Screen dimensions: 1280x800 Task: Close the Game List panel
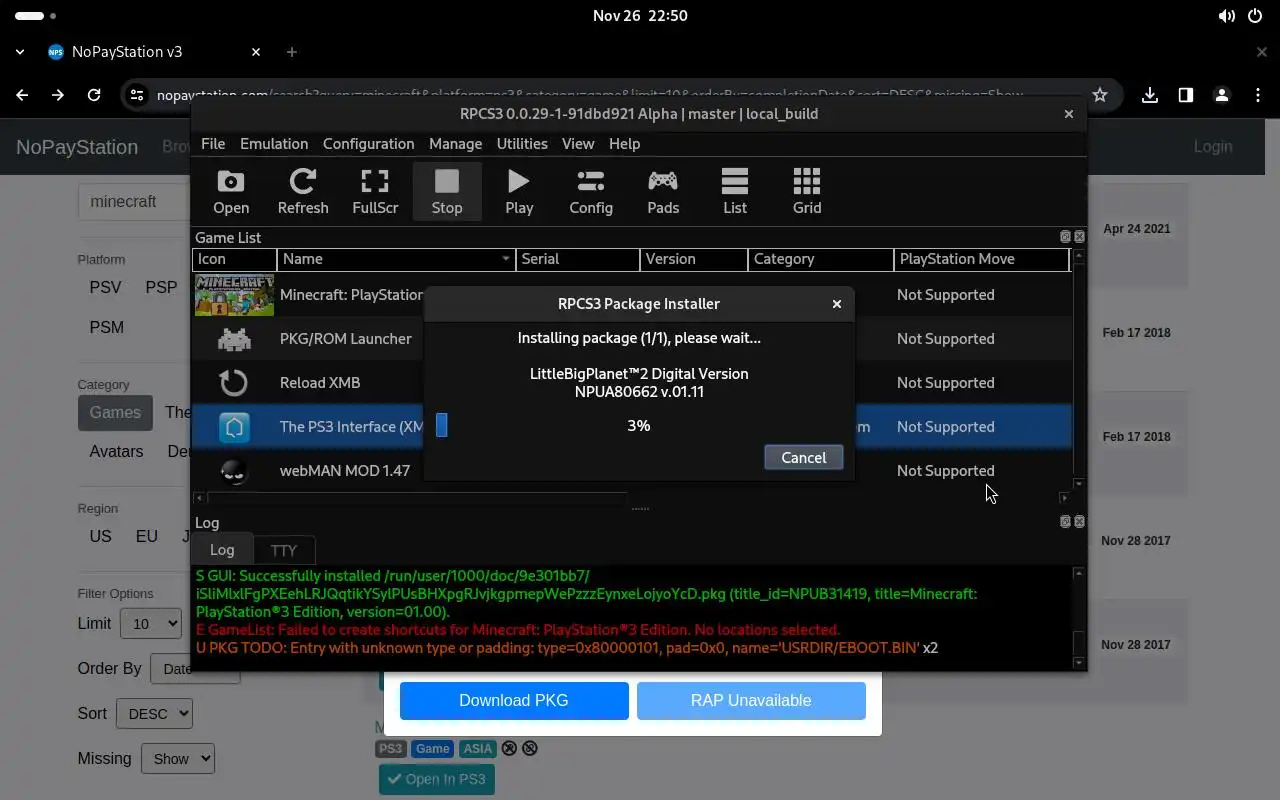(x=1079, y=237)
